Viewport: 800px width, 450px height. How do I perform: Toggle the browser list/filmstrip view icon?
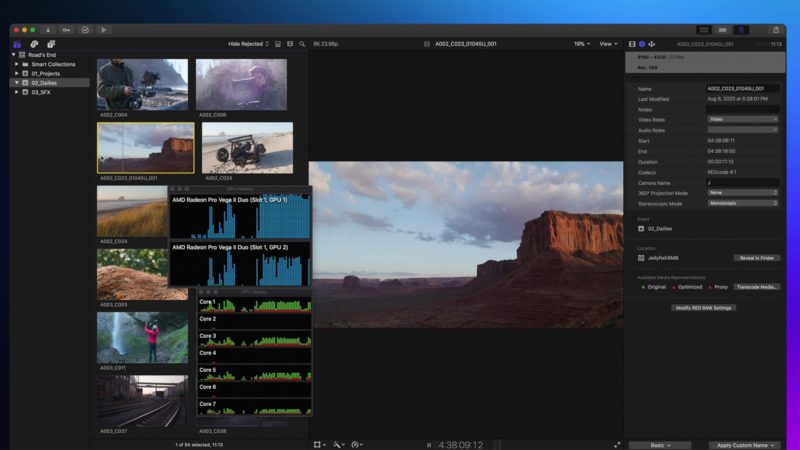pos(290,44)
